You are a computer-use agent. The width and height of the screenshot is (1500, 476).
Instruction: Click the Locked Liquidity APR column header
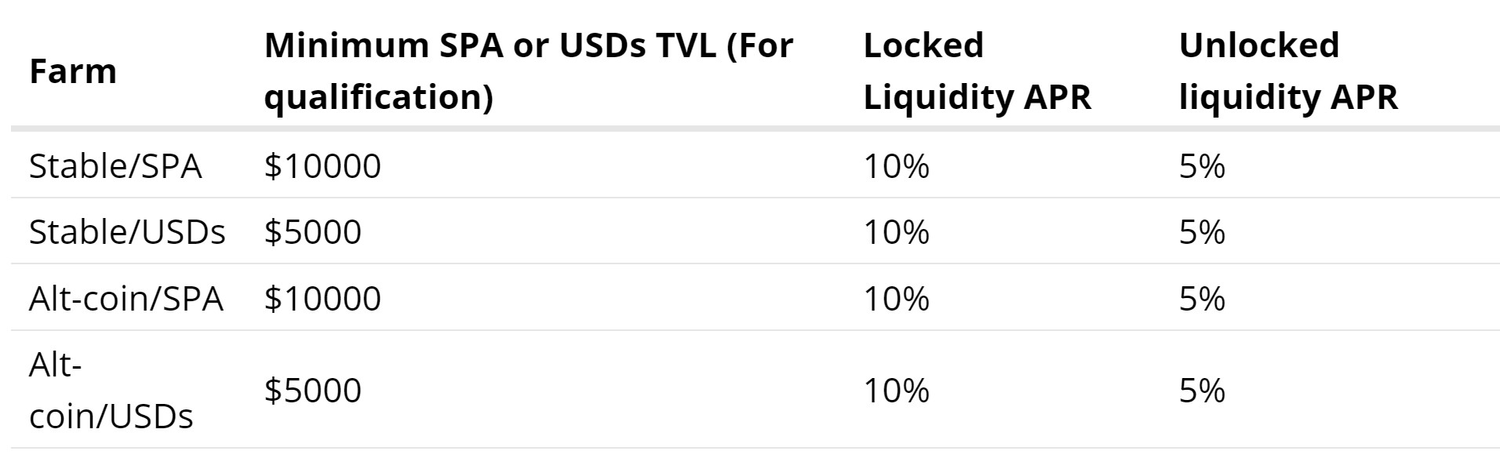(976, 73)
